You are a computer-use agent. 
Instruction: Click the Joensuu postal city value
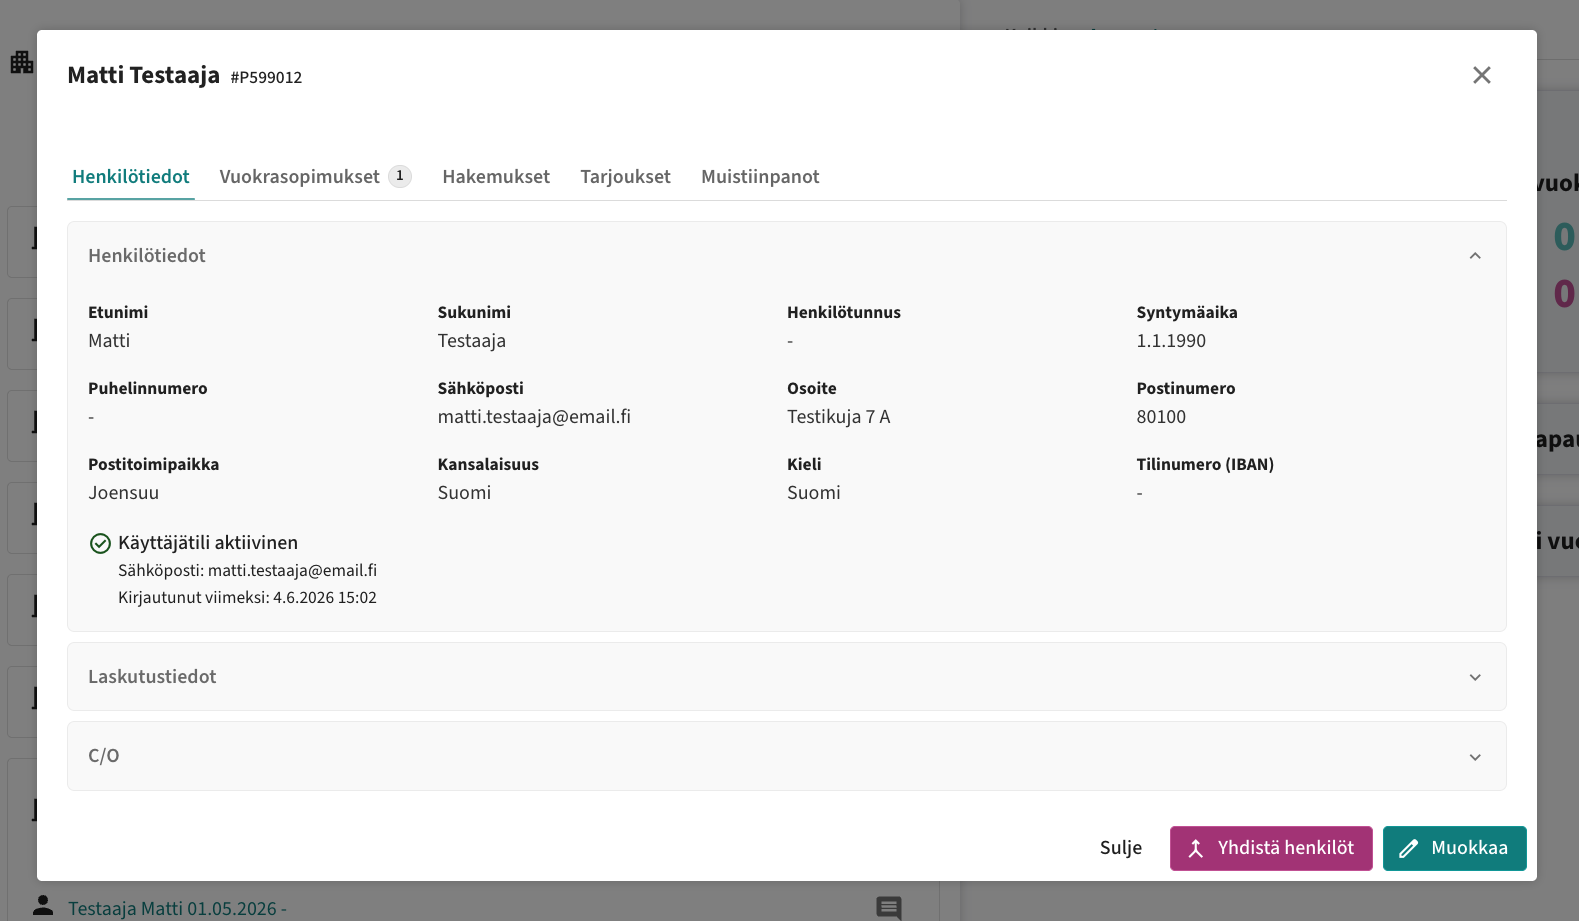124,493
